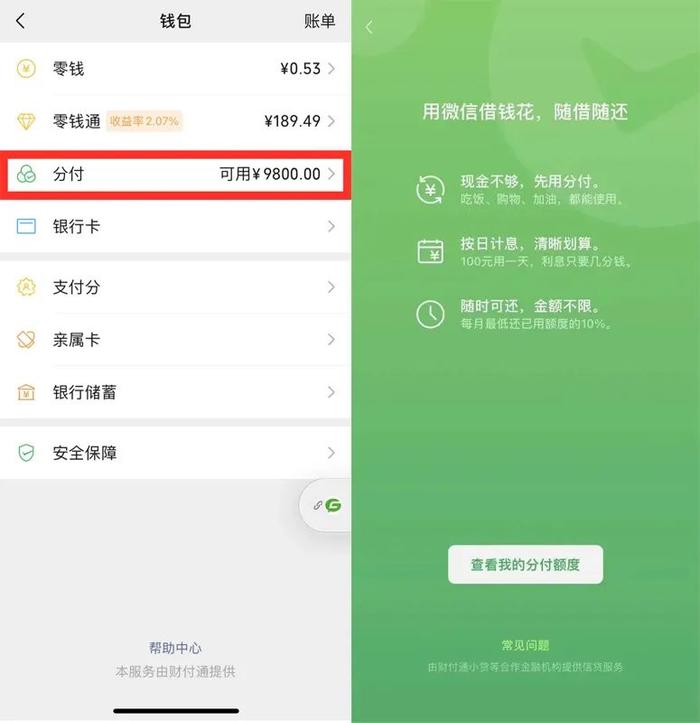Open the 常见问题 FAQ link
Viewport: 700px width, 723px height.
click(525, 645)
